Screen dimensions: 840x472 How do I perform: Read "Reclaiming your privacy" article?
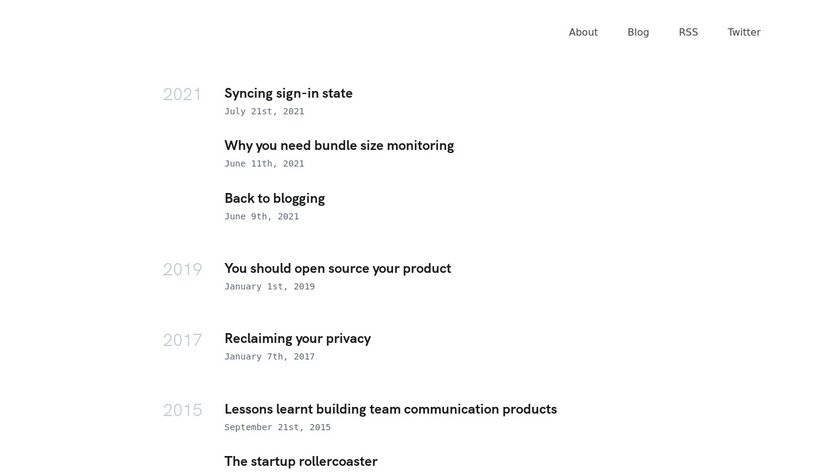pyautogui.click(x=297, y=338)
